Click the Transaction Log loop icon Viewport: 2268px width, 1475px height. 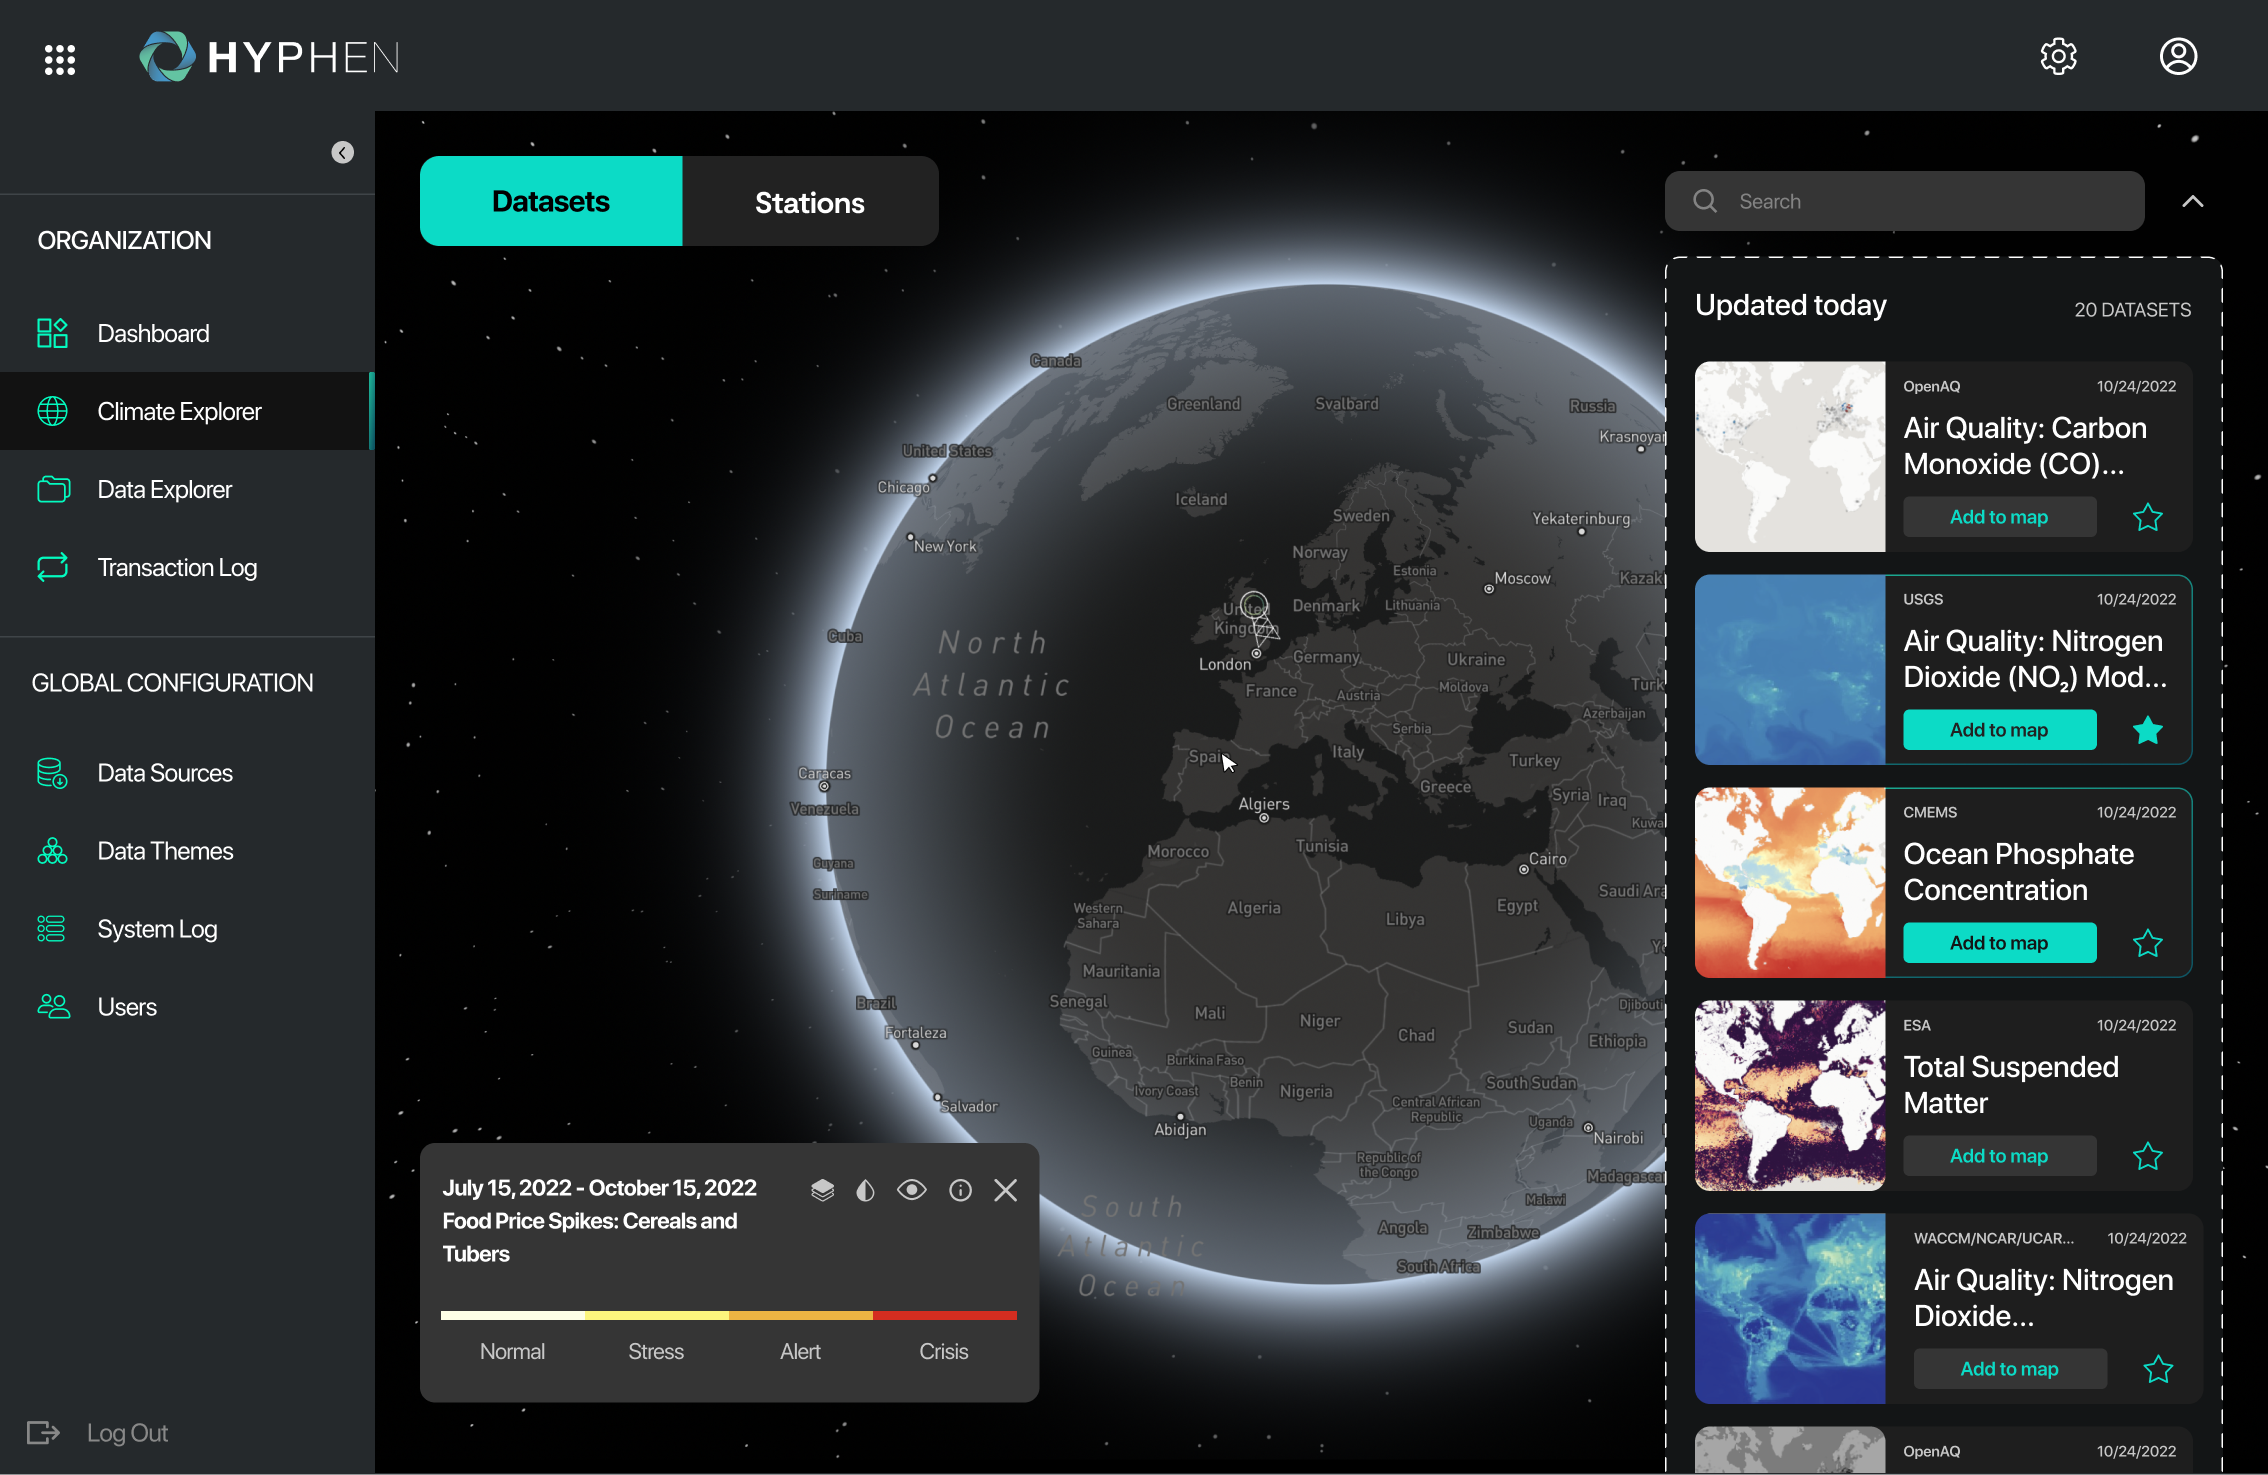(53, 567)
